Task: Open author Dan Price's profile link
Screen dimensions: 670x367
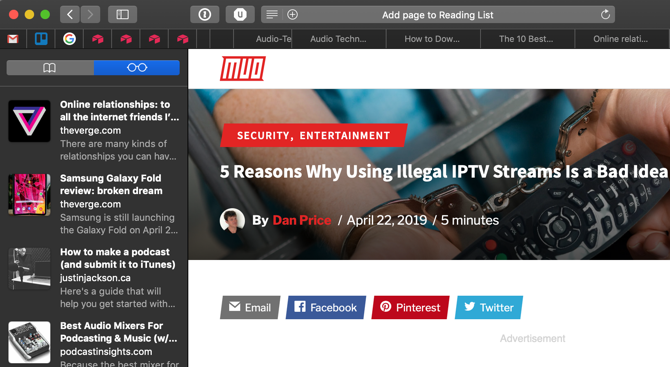Action: [x=302, y=220]
